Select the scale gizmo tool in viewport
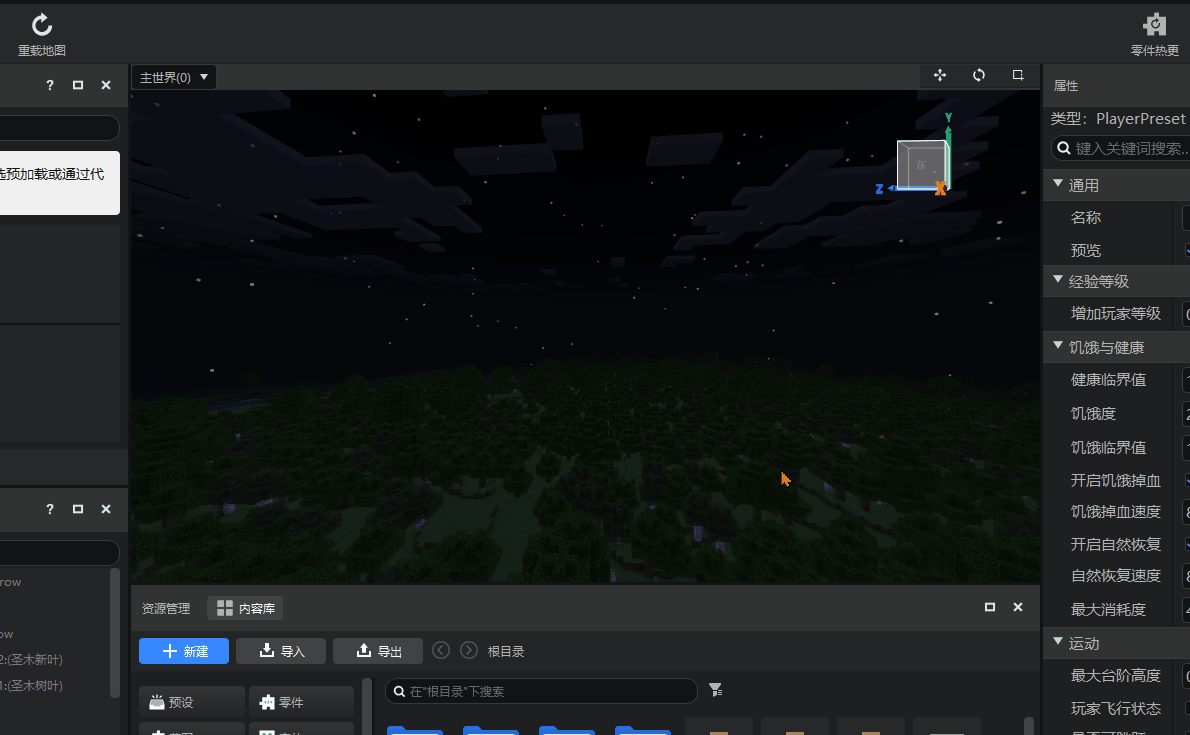This screenshot has height=735, width=1190. (x=1018, y=75)
